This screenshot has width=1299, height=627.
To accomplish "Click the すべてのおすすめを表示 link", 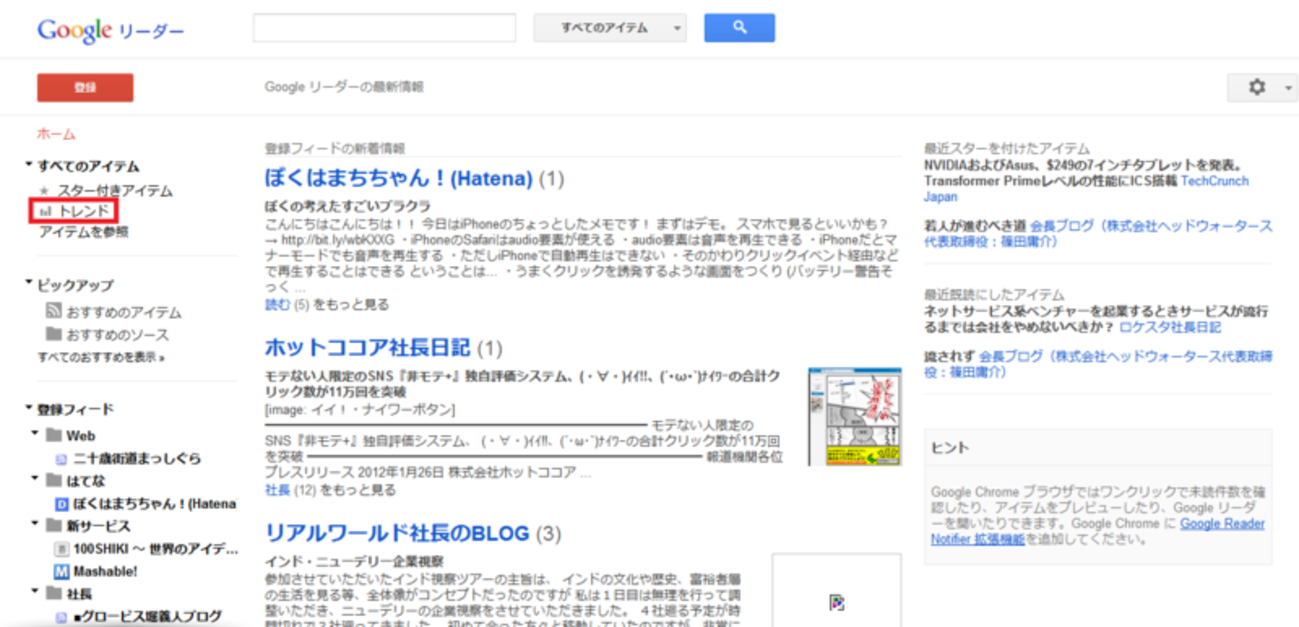I will click(101, 356).
